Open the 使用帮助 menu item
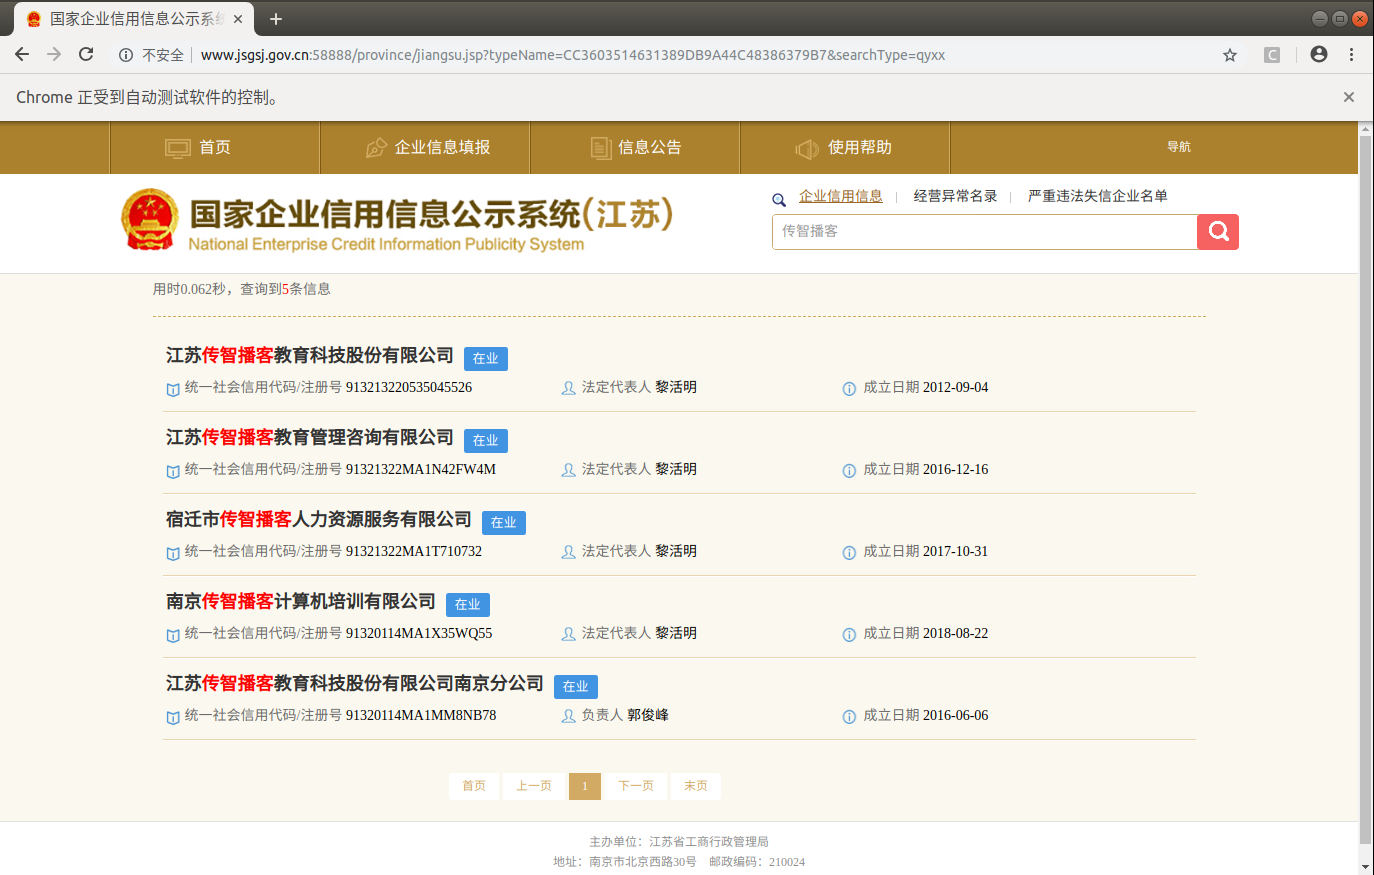The height and width of the screenshot is (875, 1374). click(845, 148)
